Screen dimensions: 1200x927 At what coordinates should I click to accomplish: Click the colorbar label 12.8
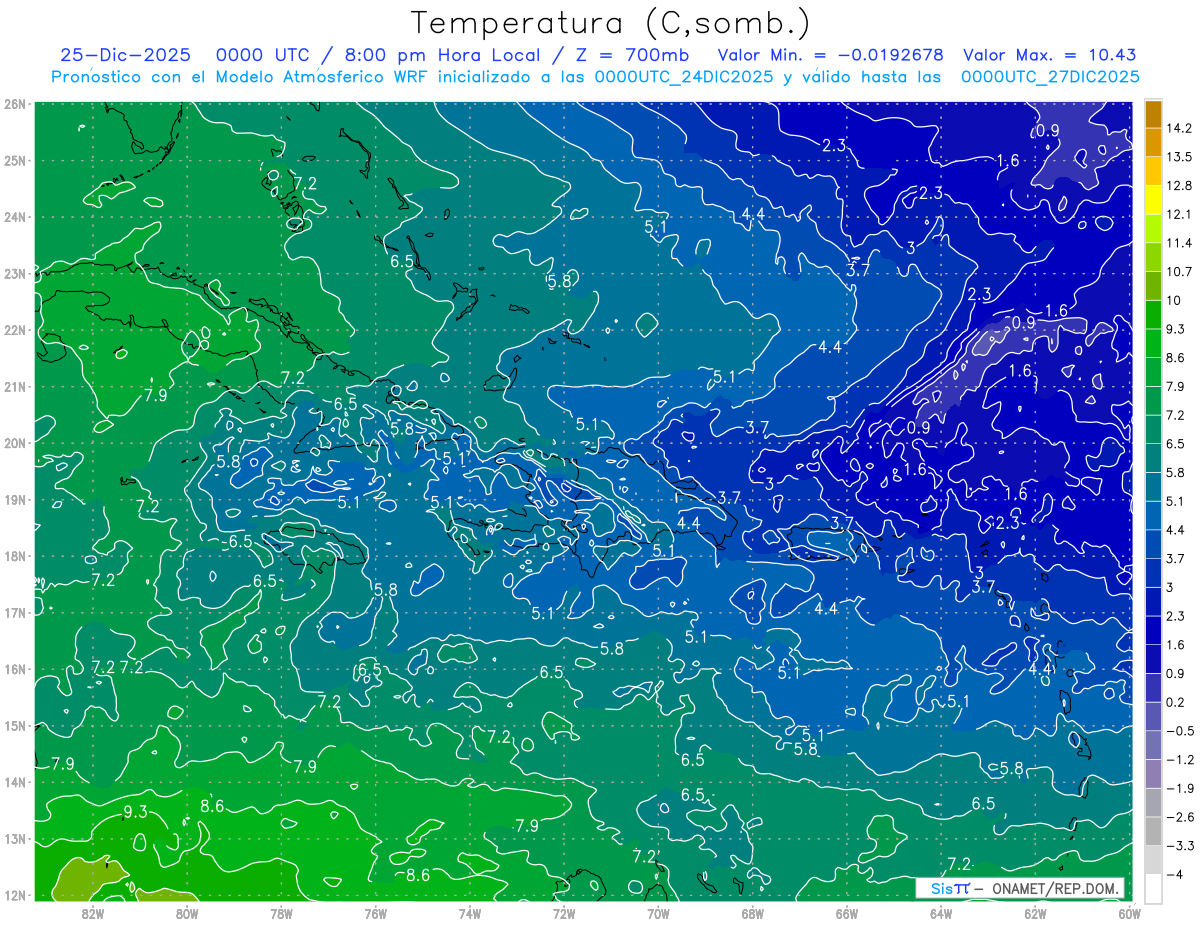point(1179,186)
